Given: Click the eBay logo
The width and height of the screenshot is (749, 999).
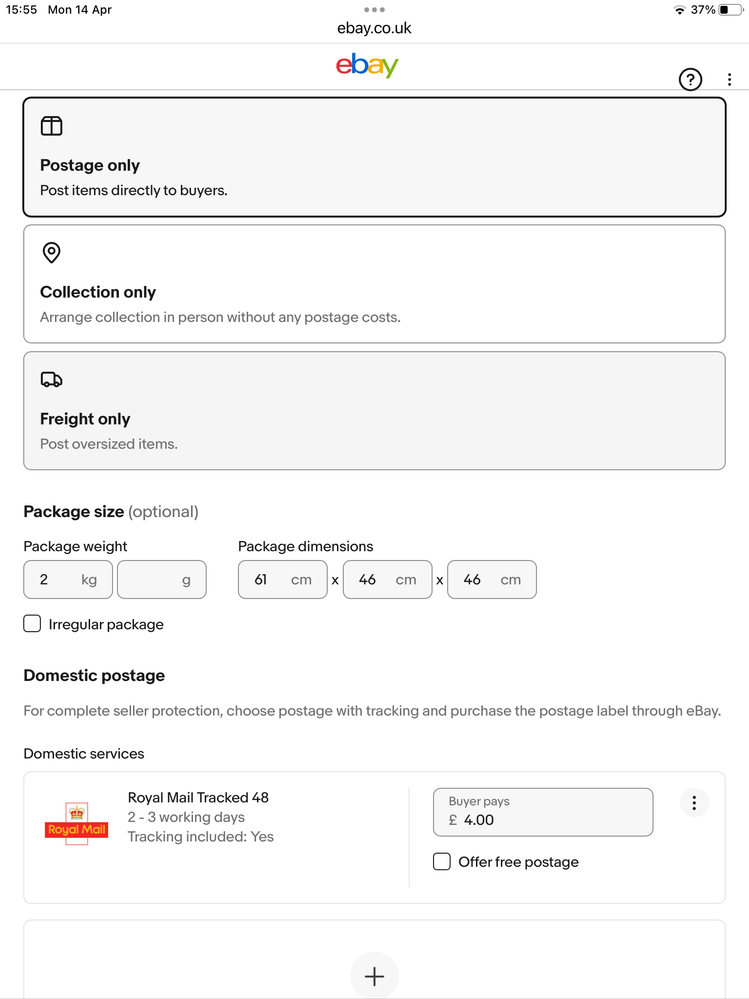Looking at the screenshot, I should [x=367, y=66].
